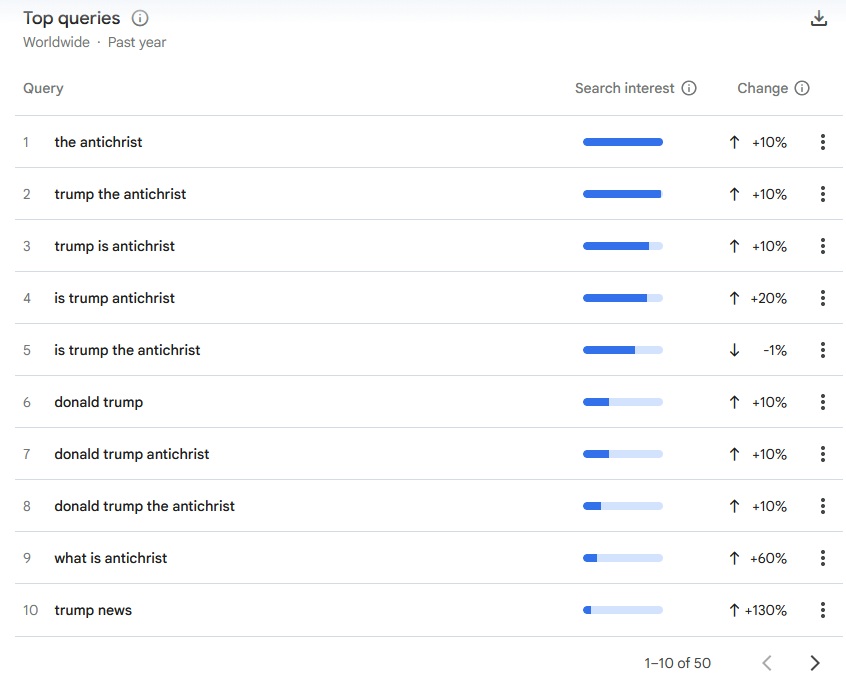Screen dimensions: 846x681
Task: Open the query 'trump is antichrist'
Action: tap(114, 246)
